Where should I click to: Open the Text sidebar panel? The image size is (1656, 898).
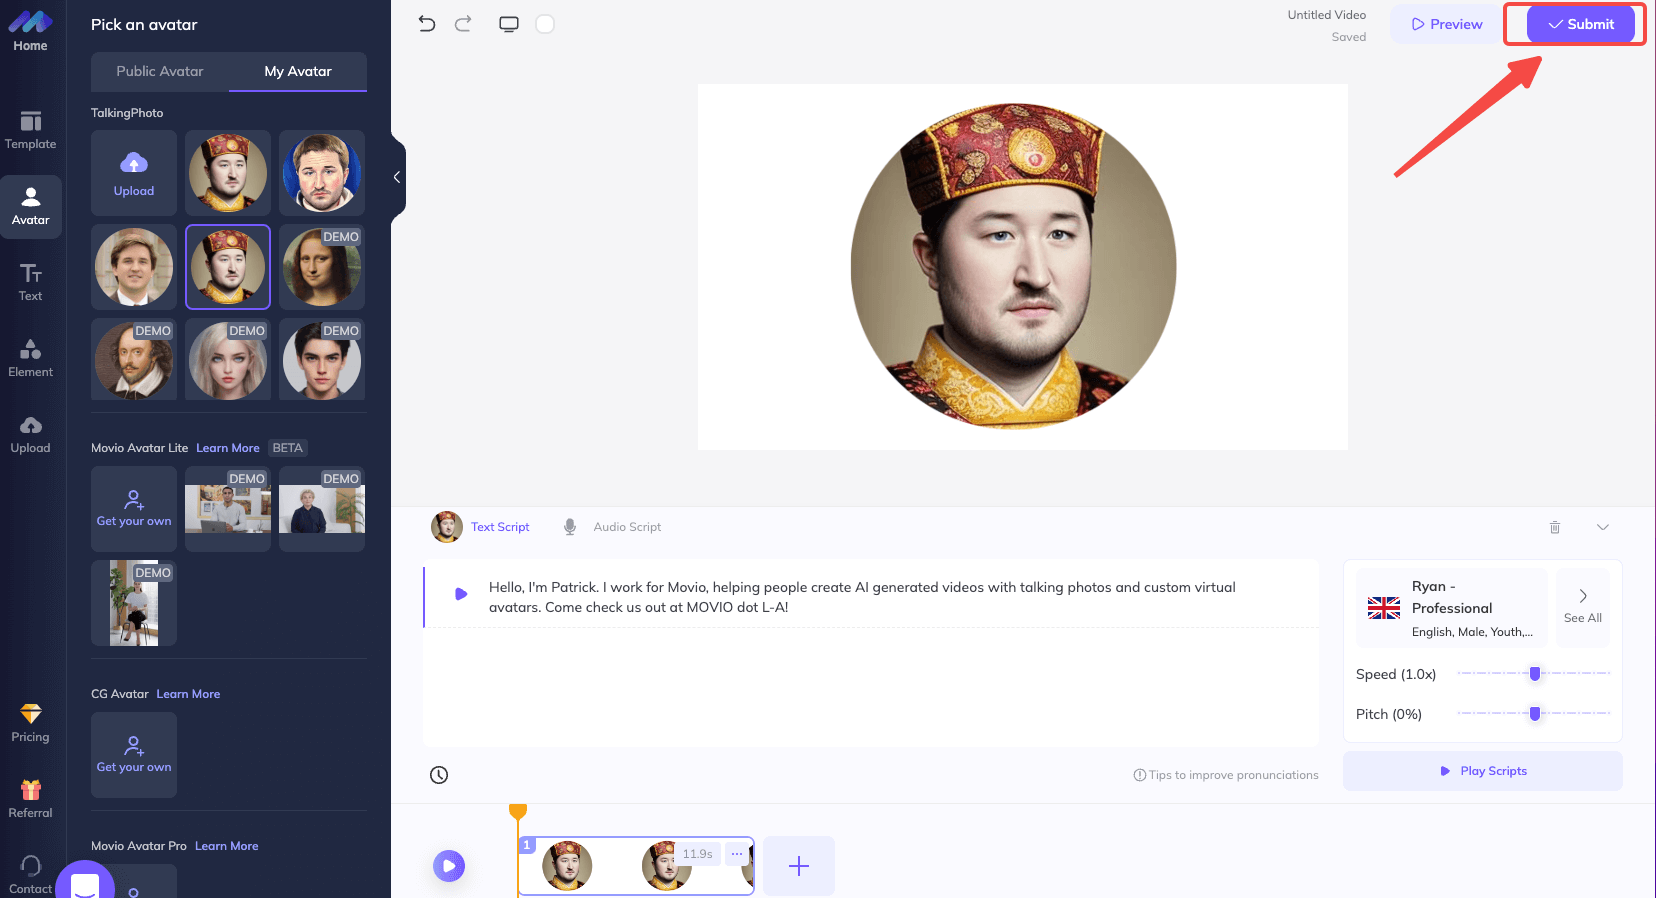(x=30, y=282)
